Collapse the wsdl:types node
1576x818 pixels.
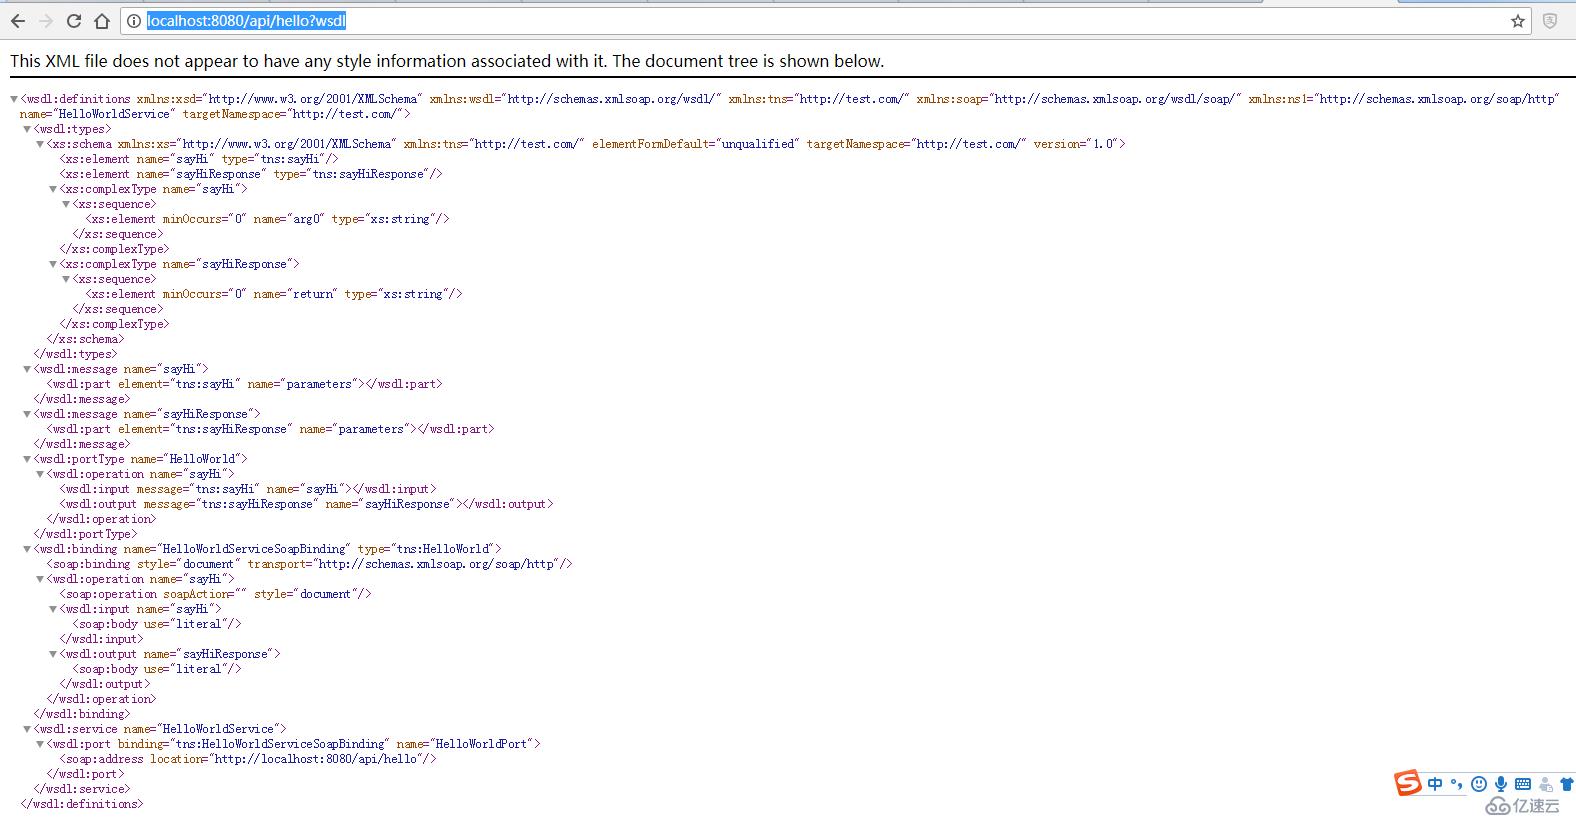coord(27,129)
